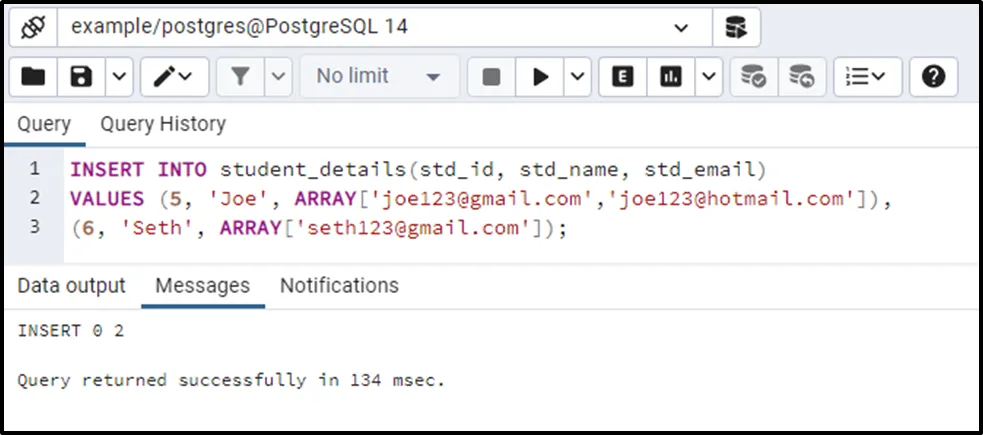This screenshot has height=435, width=983.
Task: Open the Edit pencil dropdown
Action: tap(174, 77)
